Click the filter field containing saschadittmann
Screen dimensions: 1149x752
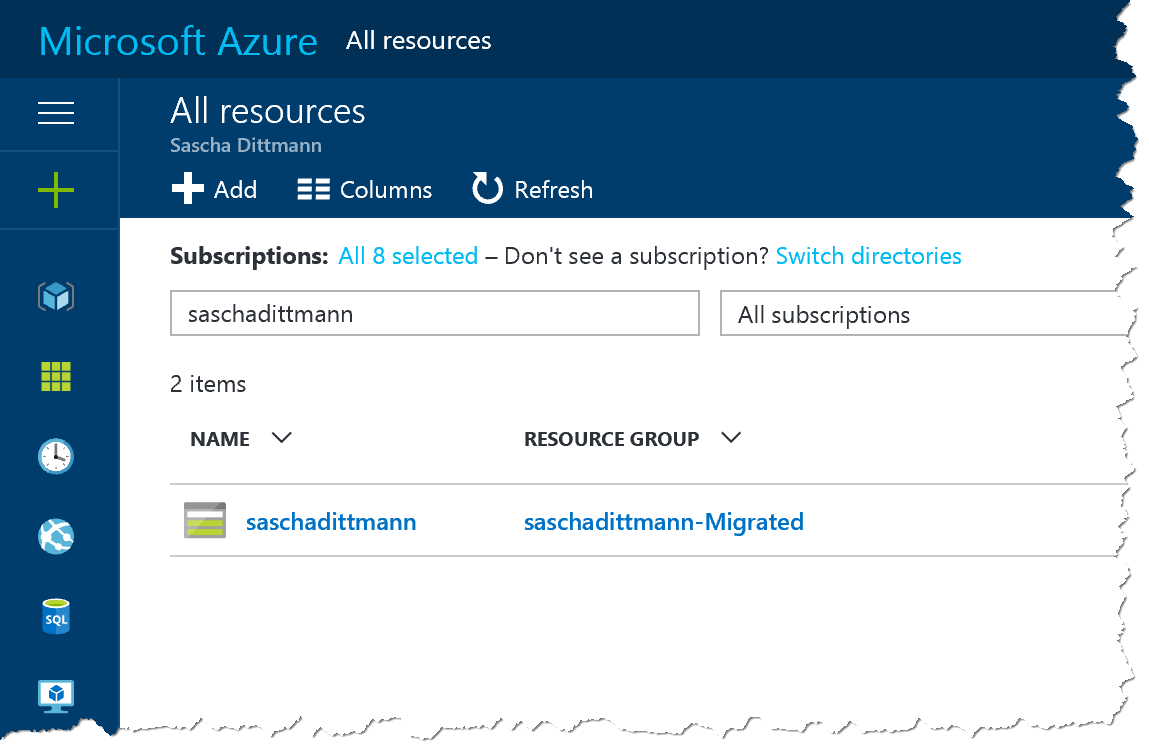434,314
